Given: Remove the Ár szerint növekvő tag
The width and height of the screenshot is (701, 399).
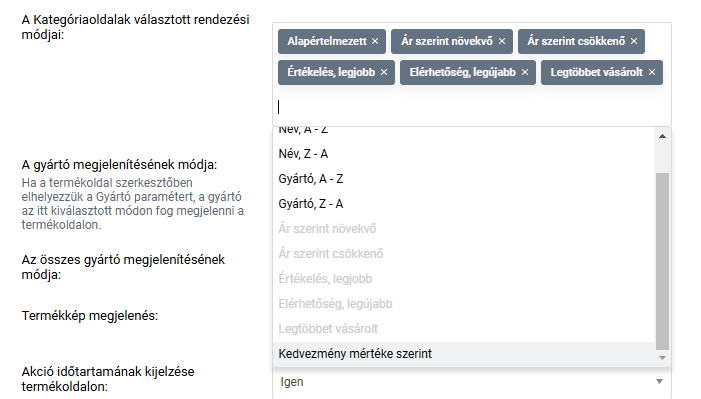Looking at the screenshot, I should (x=502, y=41).
